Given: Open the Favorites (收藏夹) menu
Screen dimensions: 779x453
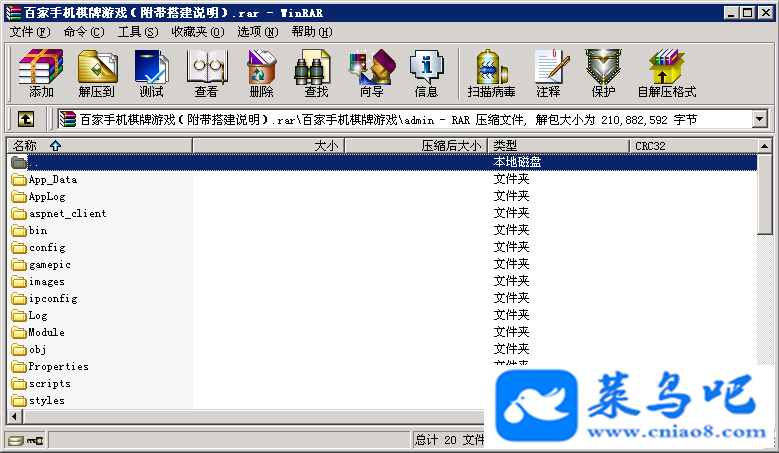Looking at the screenshot, I should coord(198,32).
